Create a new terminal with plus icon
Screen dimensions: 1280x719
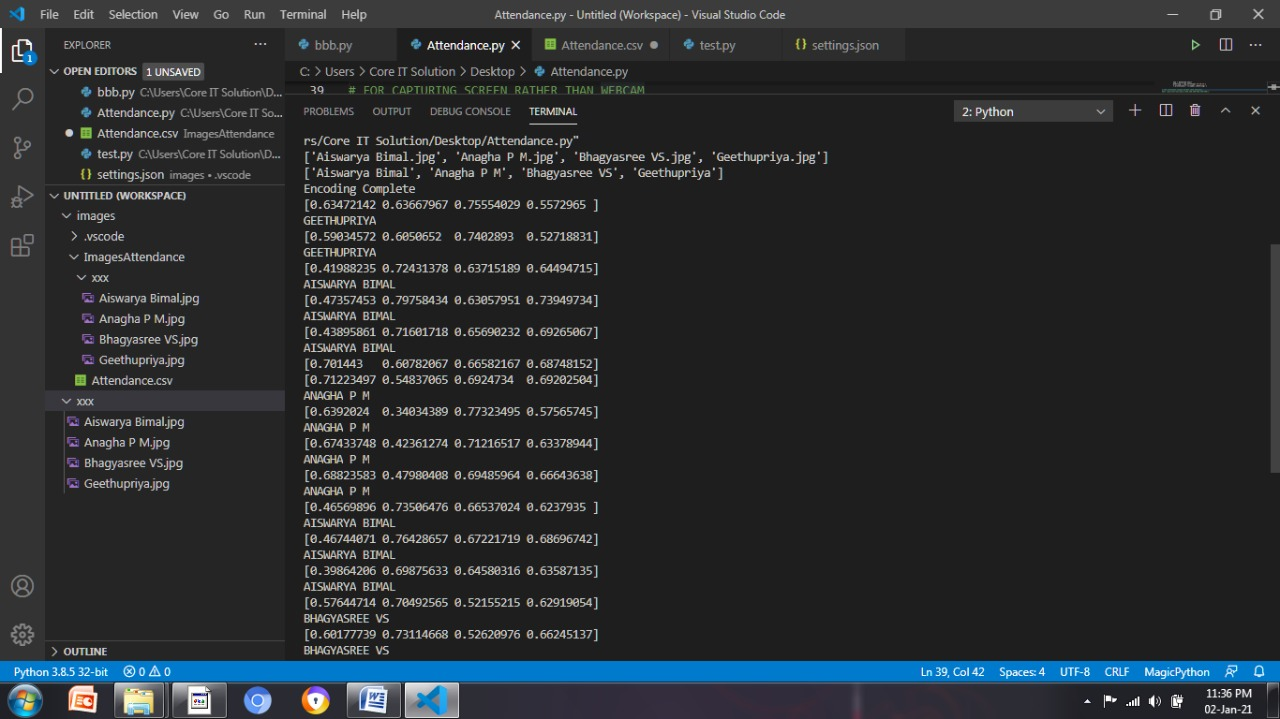pos(1135,111)
